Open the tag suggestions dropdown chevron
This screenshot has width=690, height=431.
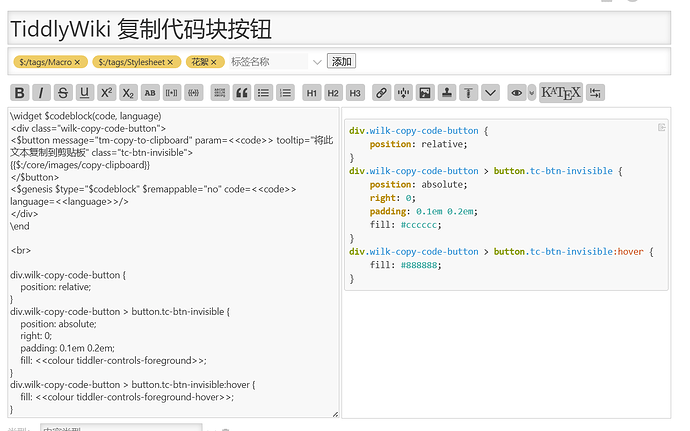coord(317,62)
